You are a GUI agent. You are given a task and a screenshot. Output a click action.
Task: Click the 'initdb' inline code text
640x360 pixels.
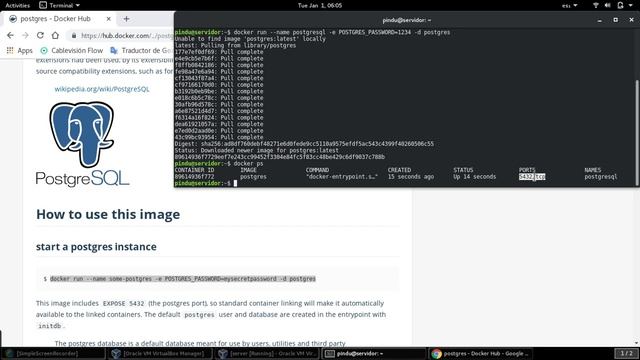[x=49, y=326]
